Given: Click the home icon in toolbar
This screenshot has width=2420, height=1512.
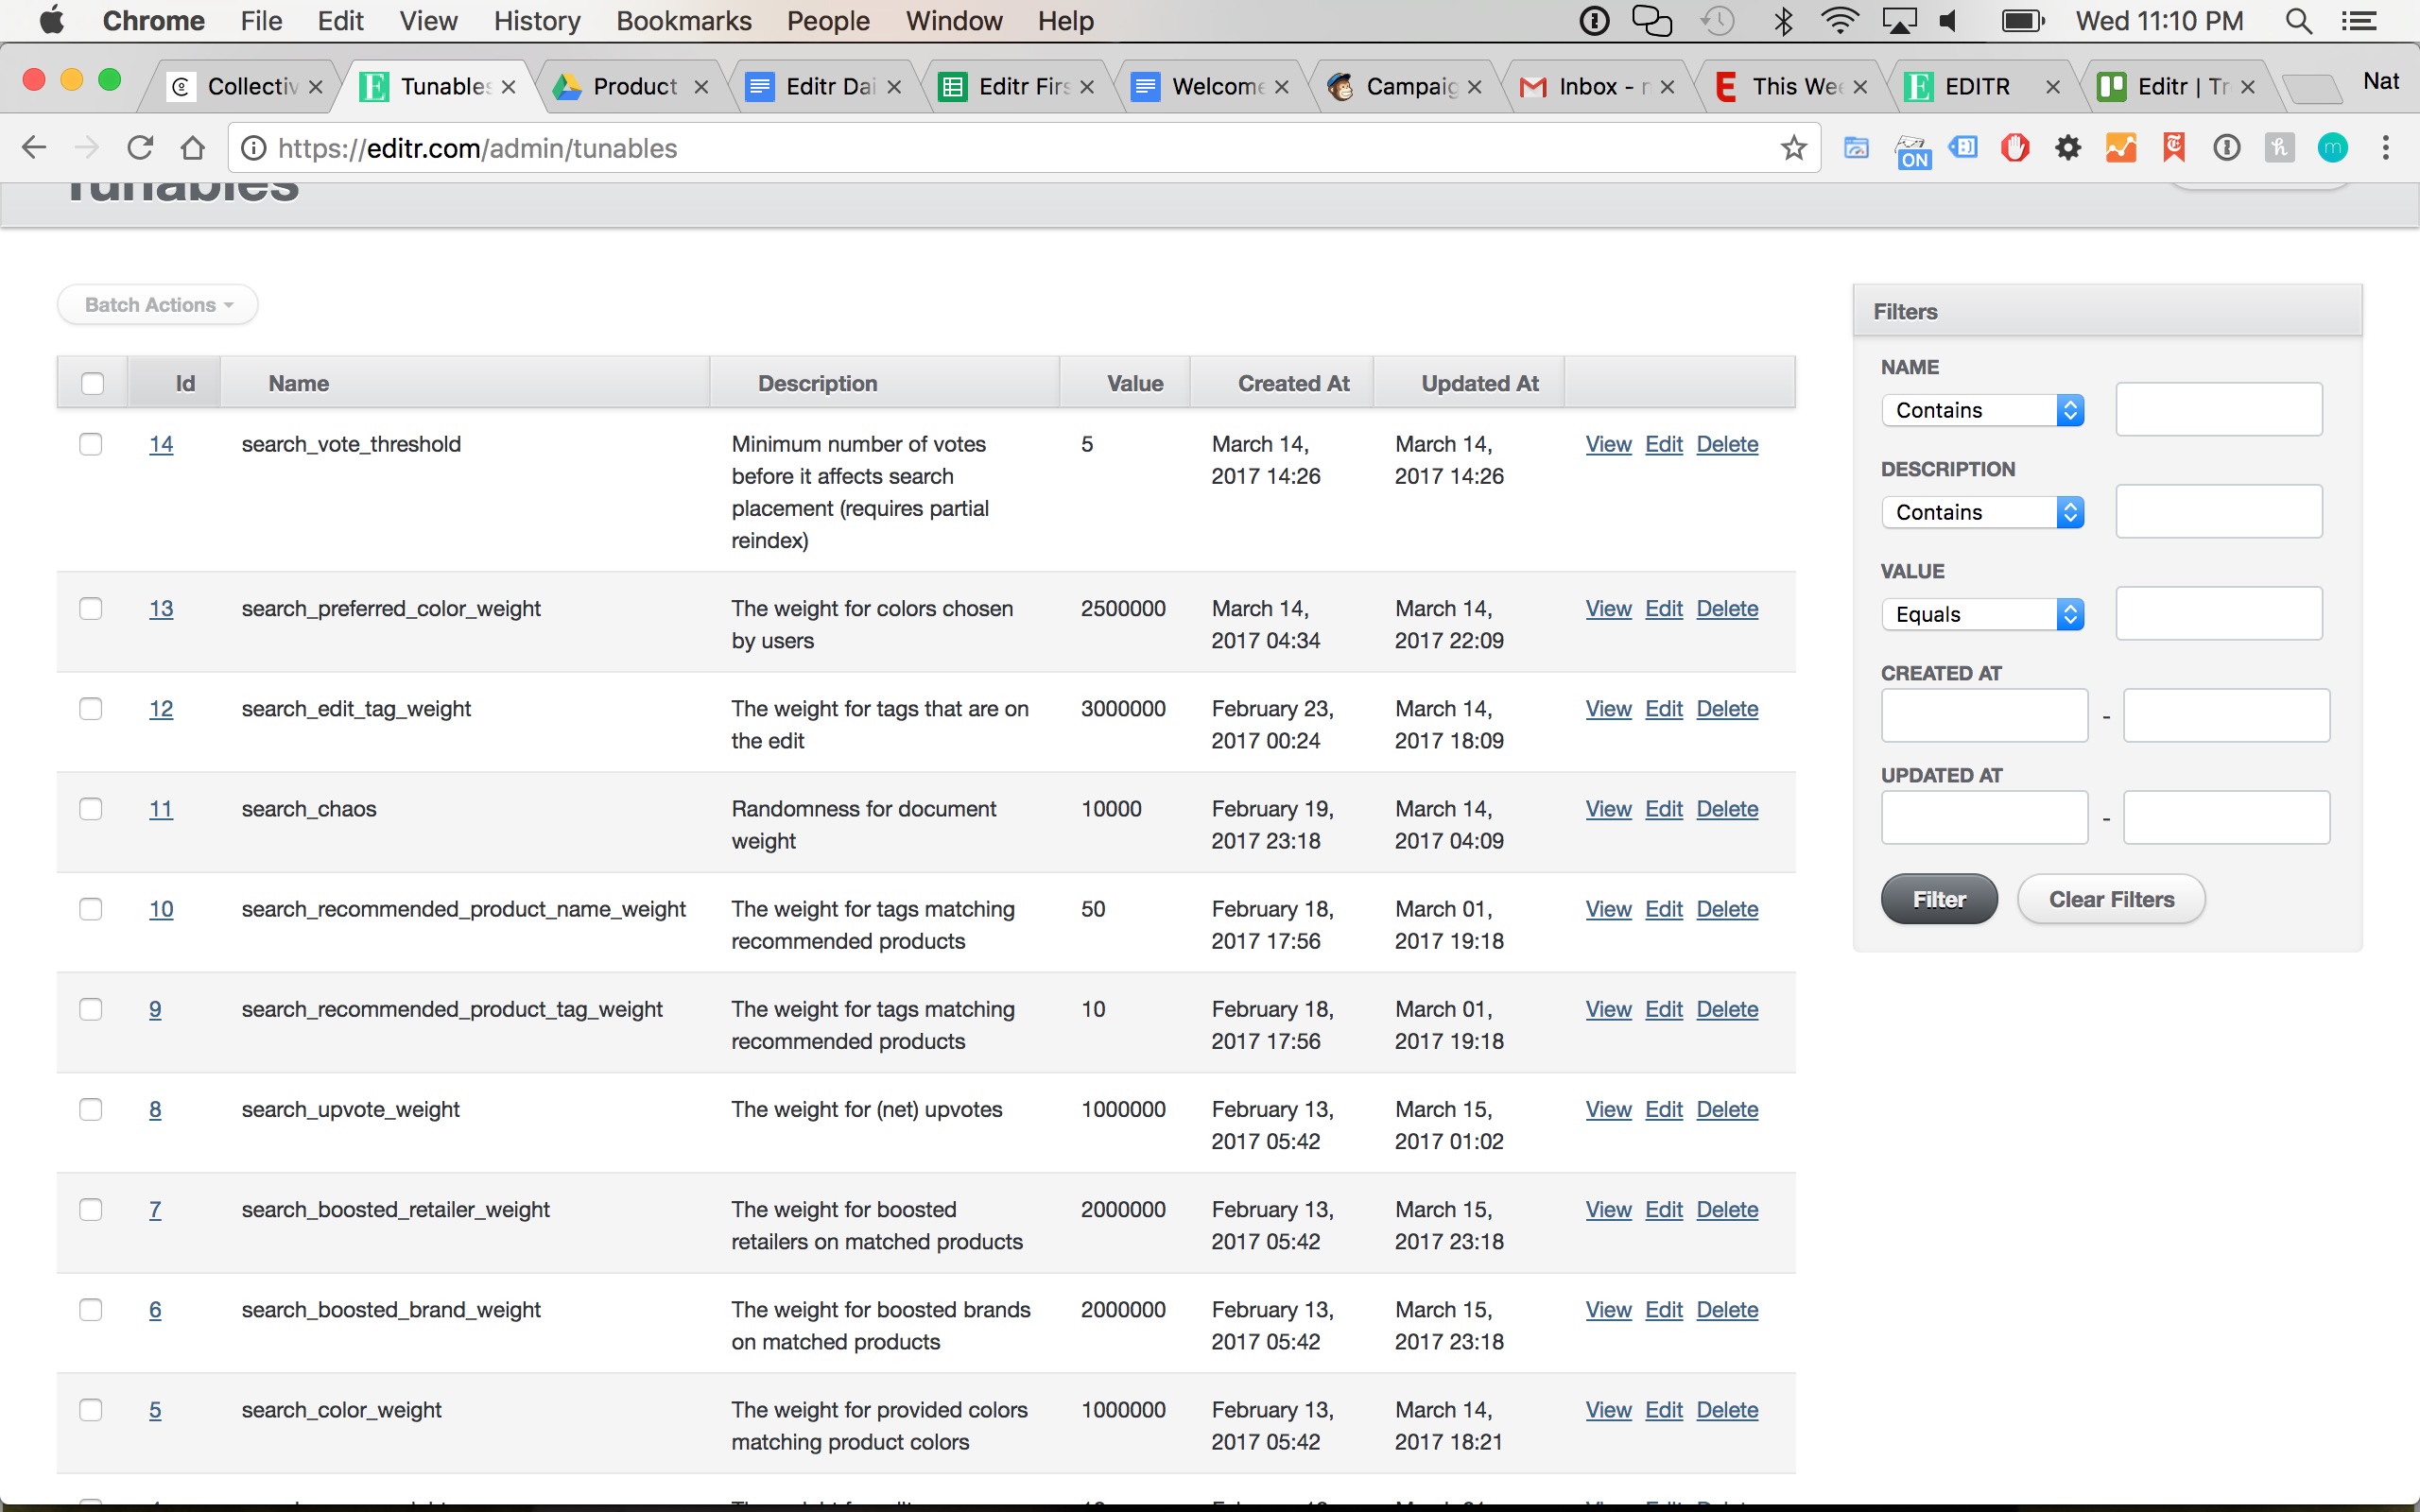Looking at the screenshot, I should pos(193,148).
